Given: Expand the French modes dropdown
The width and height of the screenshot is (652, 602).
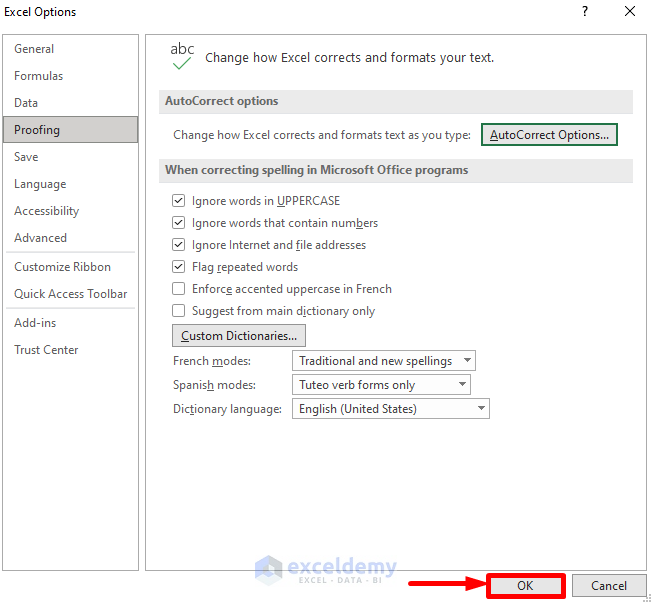Looking at the screenshot, I should (x=384, y=360).
